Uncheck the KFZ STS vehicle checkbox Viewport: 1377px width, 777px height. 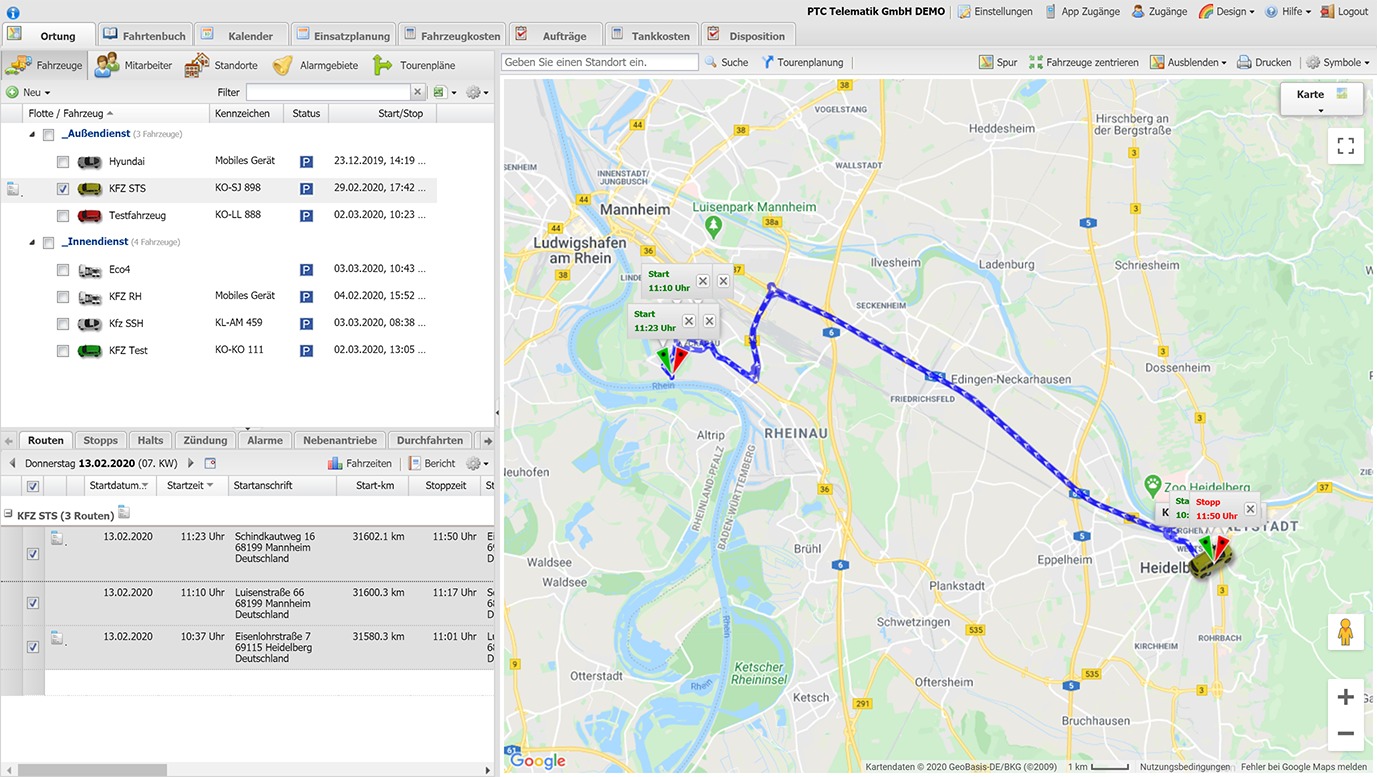click(63, 189)
